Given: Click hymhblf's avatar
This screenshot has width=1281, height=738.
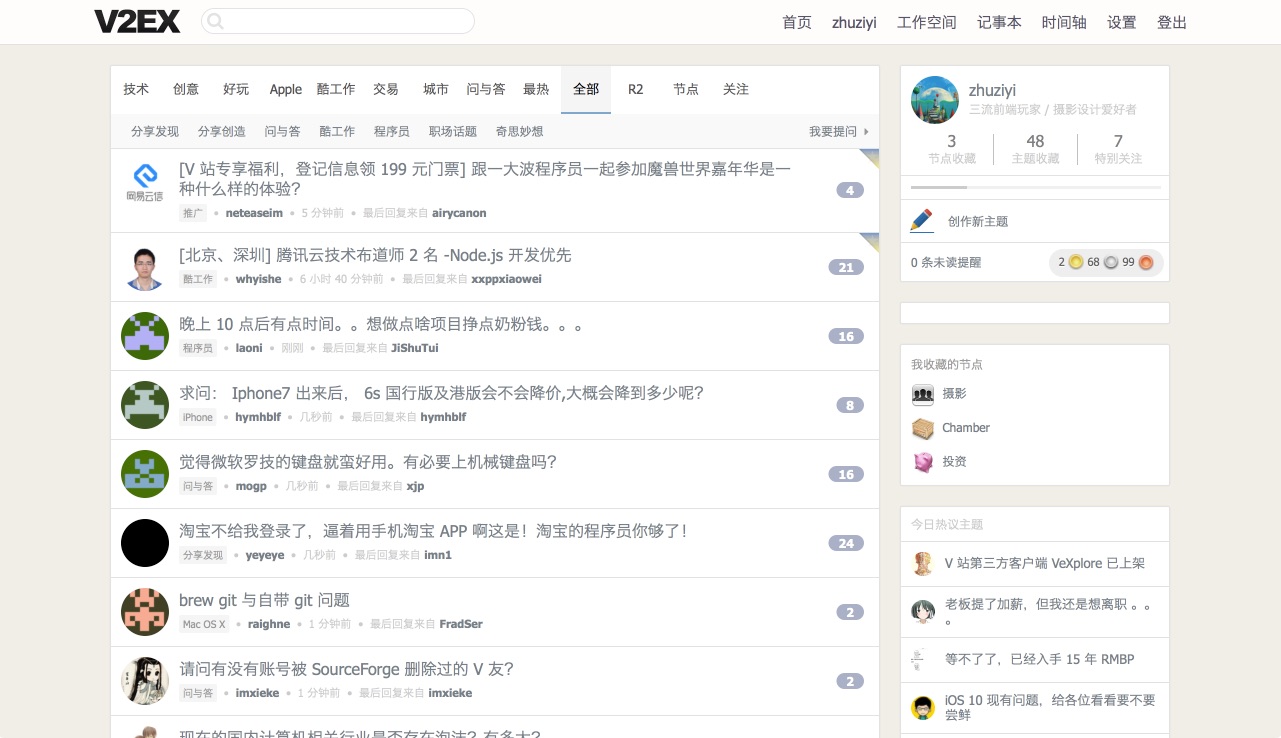Looking at the screenshot, I should [145, 405].
